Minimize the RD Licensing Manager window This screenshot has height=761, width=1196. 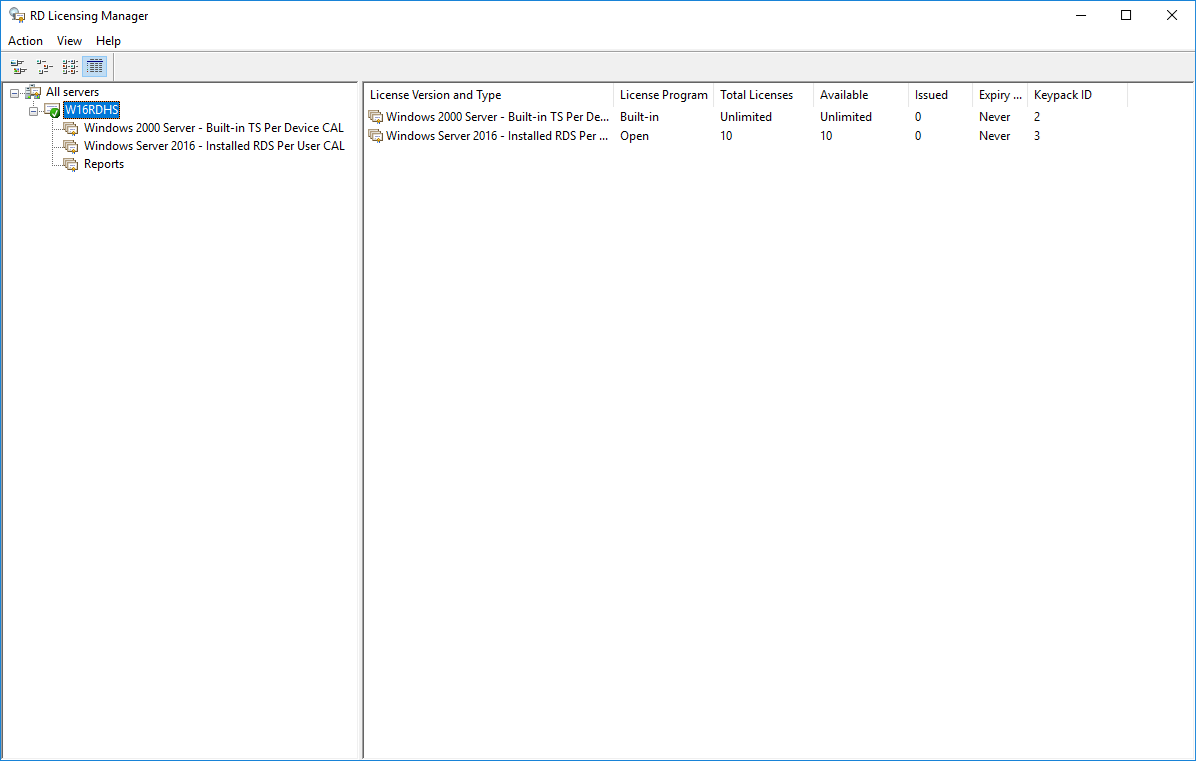point(1081,15)
